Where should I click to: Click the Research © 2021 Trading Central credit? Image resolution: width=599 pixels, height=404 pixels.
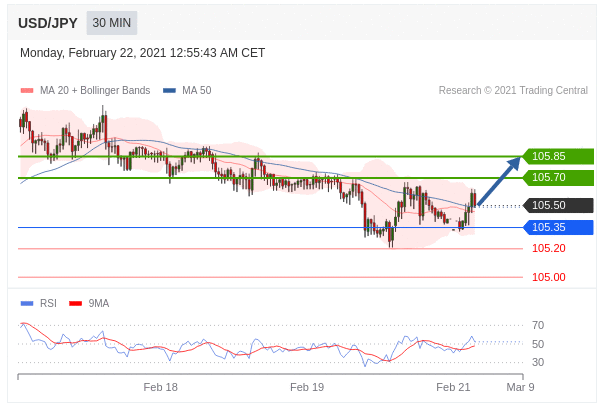(x=513, y=90)
